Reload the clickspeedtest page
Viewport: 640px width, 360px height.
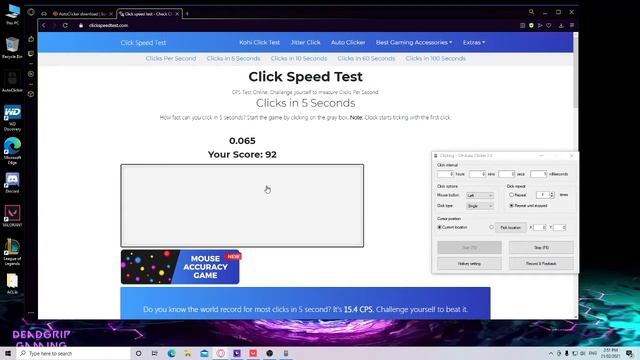pos(65,25)
